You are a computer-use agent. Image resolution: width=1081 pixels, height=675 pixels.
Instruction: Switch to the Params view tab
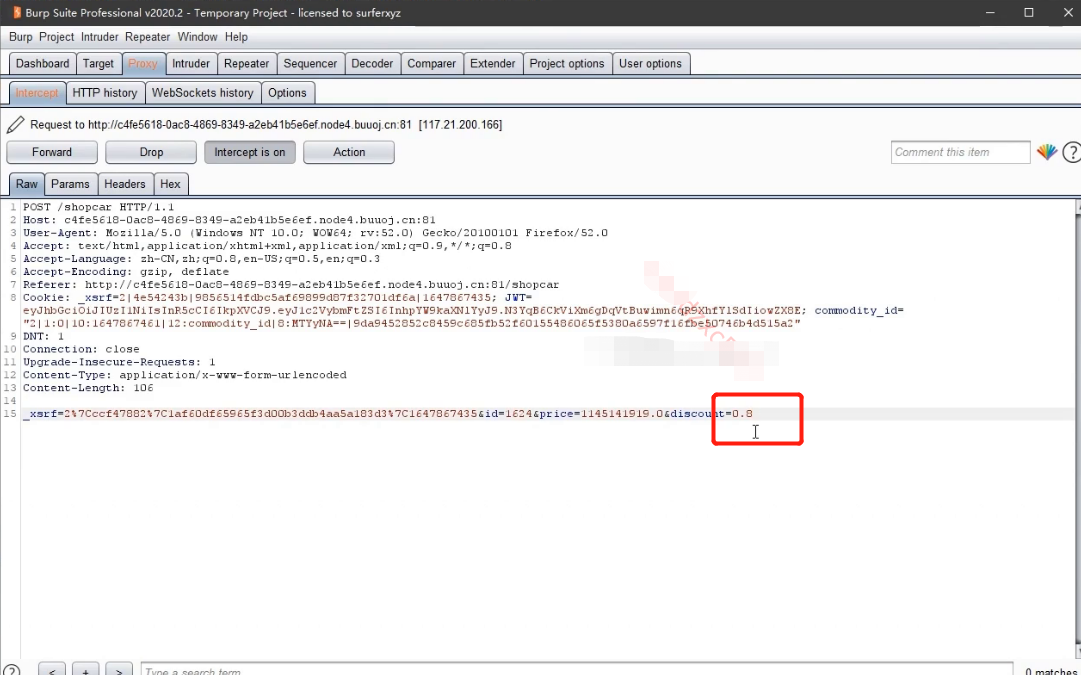[x=70, y=184]
